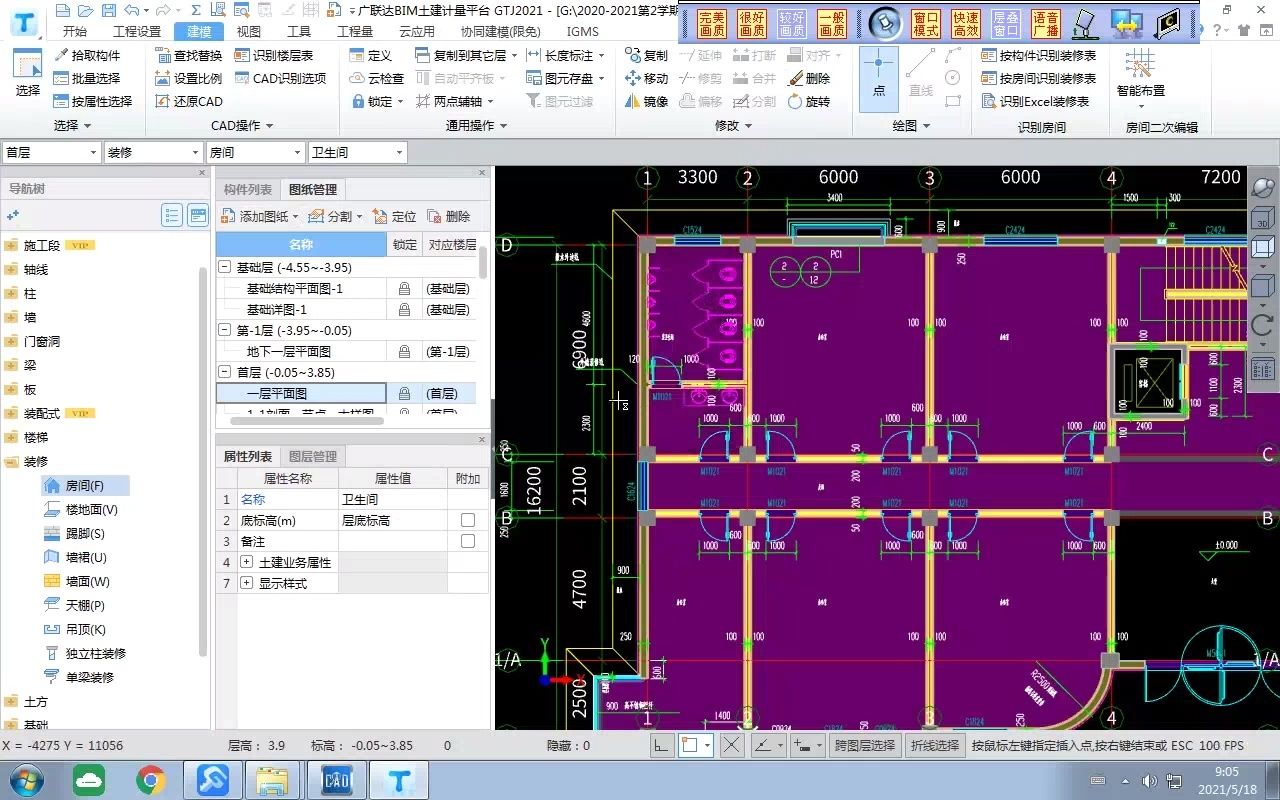
Task: Toggle the 备注 attachment checkbox
Action: coord(467,541)
